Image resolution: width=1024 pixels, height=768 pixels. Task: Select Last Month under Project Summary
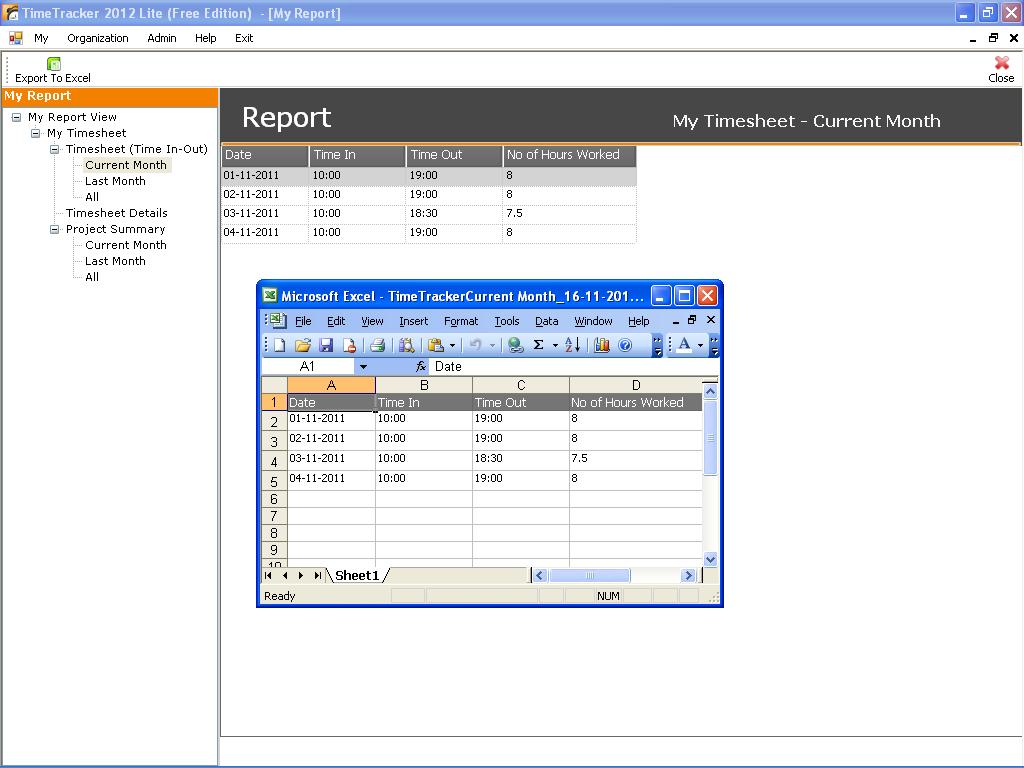click(116, 261)
